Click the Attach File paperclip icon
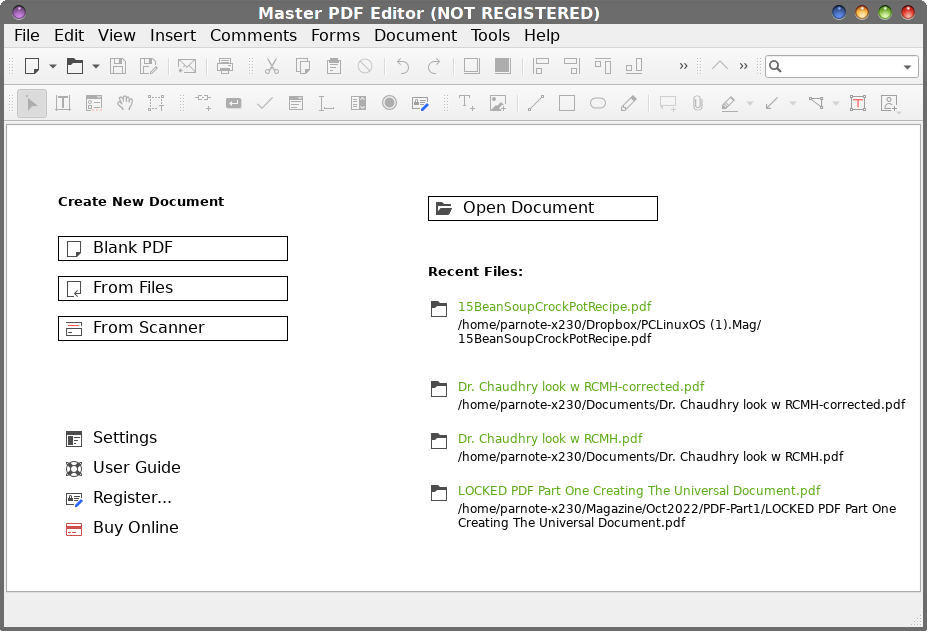 point(698,103)
